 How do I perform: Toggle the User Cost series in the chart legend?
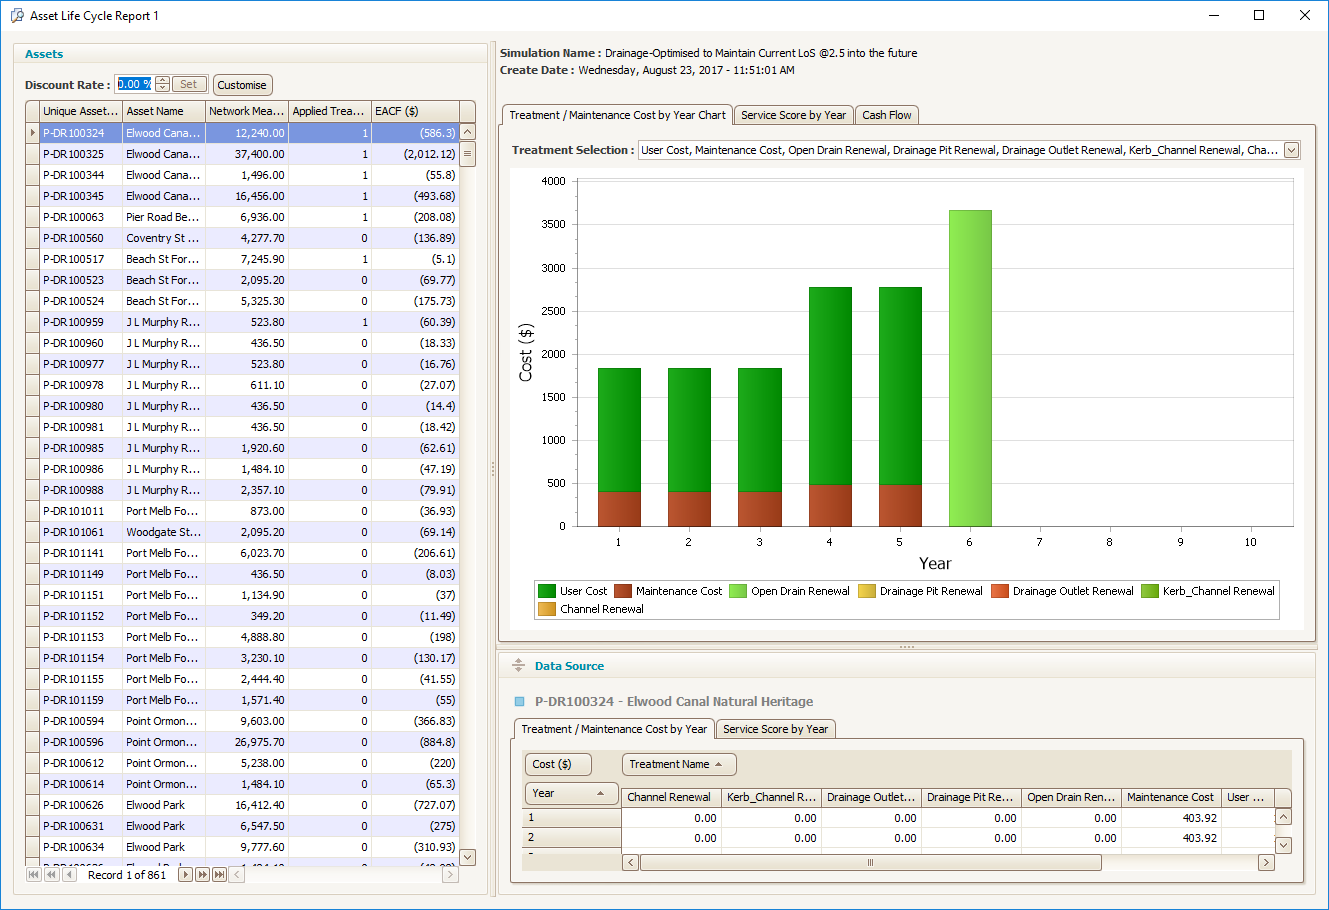(573, 590)
